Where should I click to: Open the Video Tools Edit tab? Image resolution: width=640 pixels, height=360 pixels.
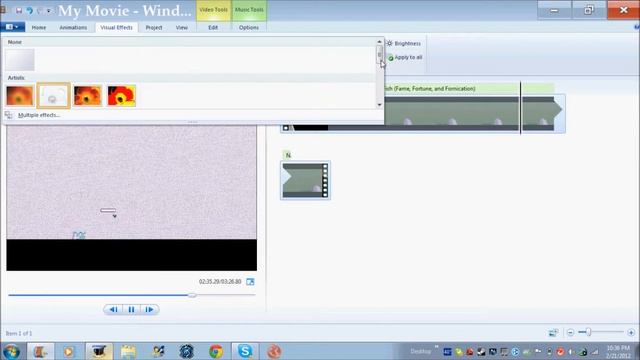[x=213, y=27]
